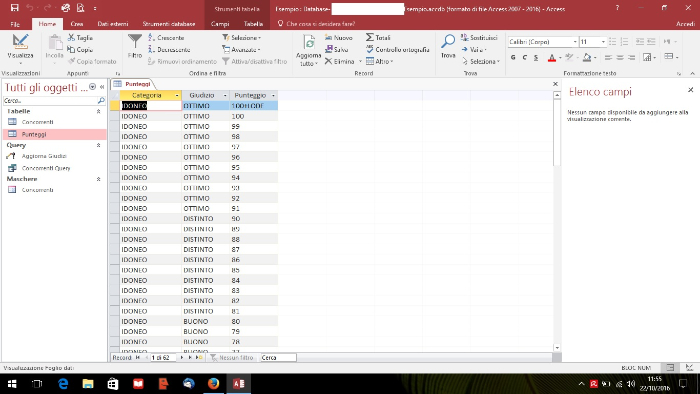The height and width of the screenshot is (394, 700).
Task: Switch to design view icon in status bar
Action: pyautogui.click(x=689, y=368)
